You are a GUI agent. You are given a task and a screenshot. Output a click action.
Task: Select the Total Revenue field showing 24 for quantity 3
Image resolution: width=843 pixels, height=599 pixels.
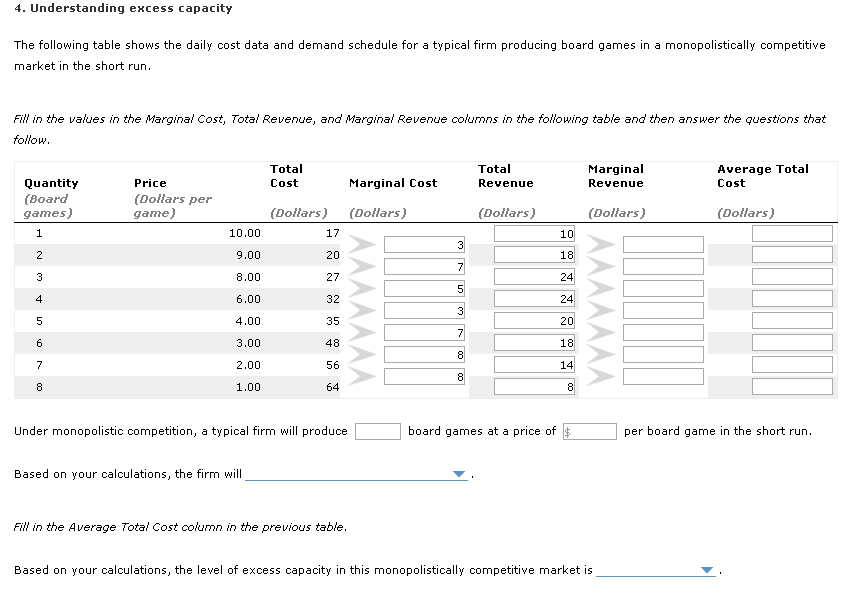(x=534, y=277)
